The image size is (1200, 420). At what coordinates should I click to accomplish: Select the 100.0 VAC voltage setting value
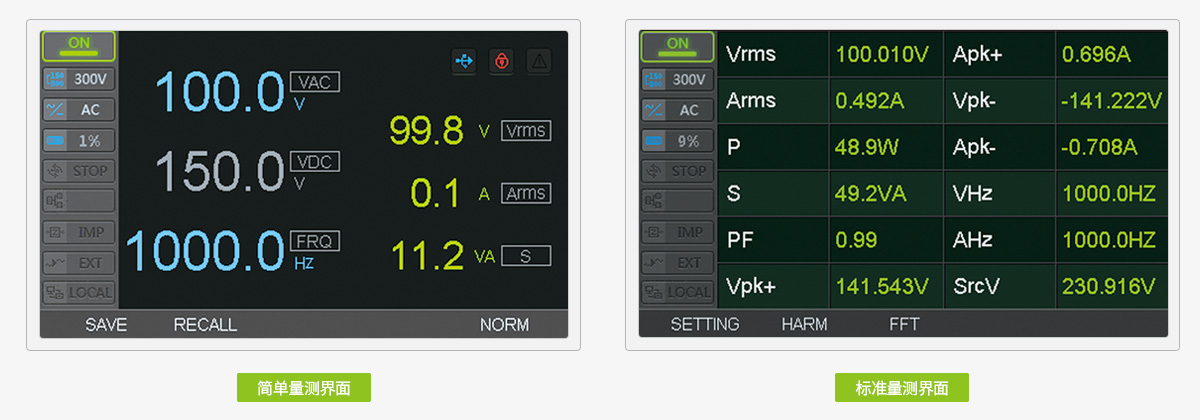pyautogui.click(x=220, y=93)
